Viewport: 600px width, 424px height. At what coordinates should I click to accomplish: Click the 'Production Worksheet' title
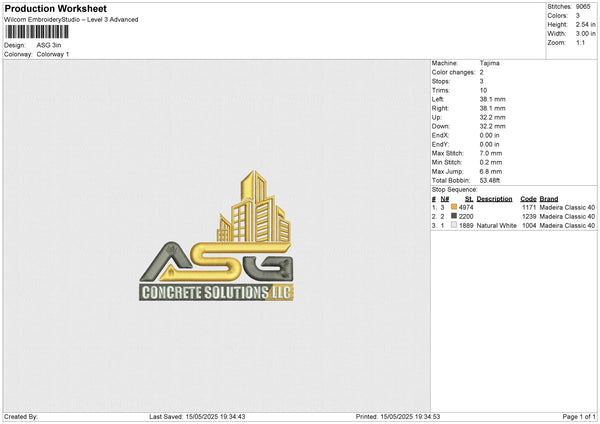[x=55, y=8]
